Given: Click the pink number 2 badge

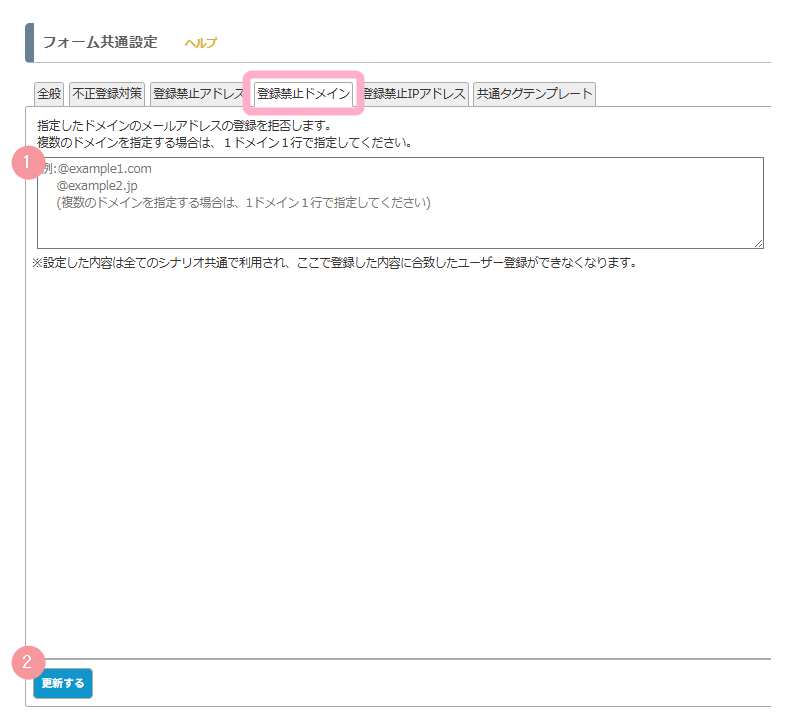Looking at the screenshot, I should [x=28, y=662].
